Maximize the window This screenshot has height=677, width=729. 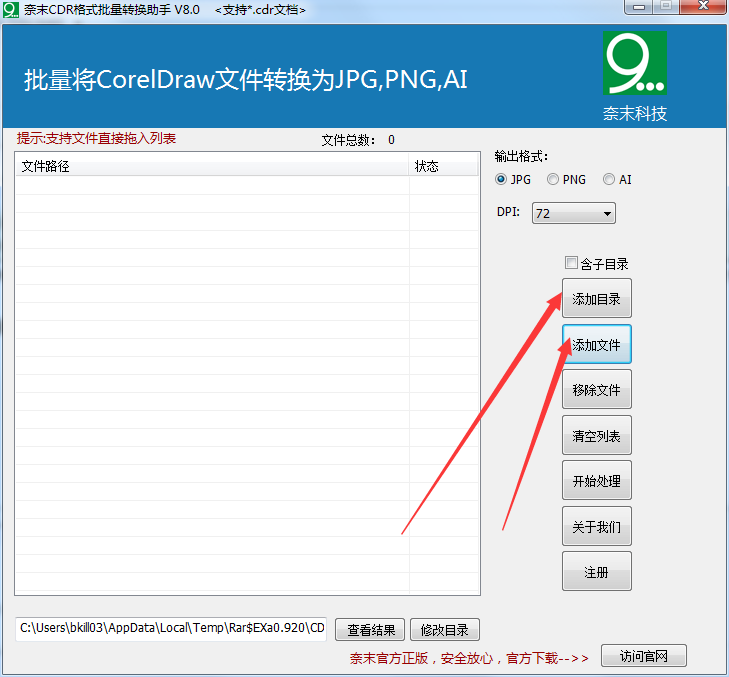pos(666,6)
